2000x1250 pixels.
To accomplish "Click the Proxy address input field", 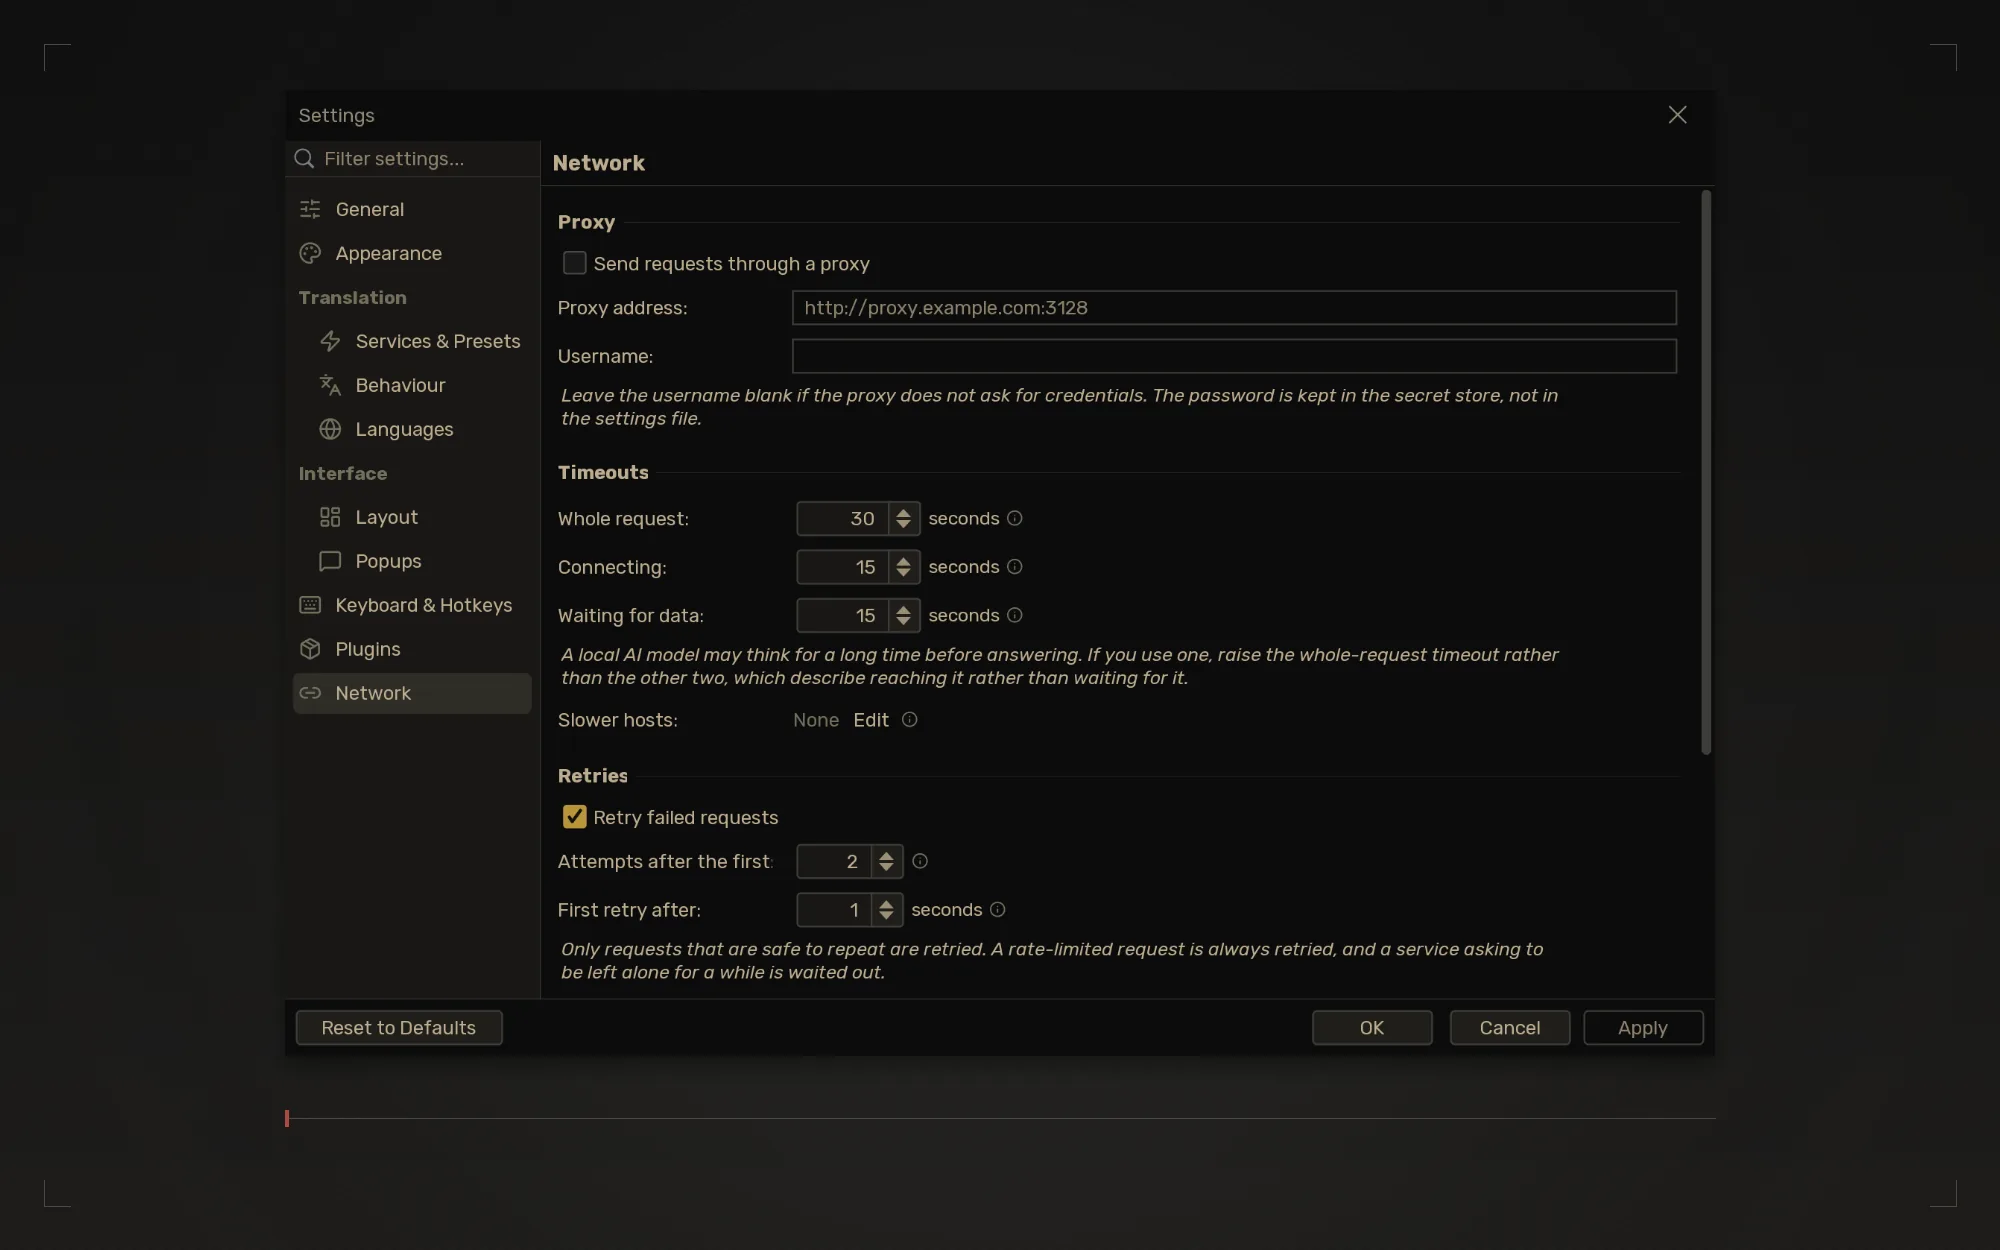I will click(1234, 308).
